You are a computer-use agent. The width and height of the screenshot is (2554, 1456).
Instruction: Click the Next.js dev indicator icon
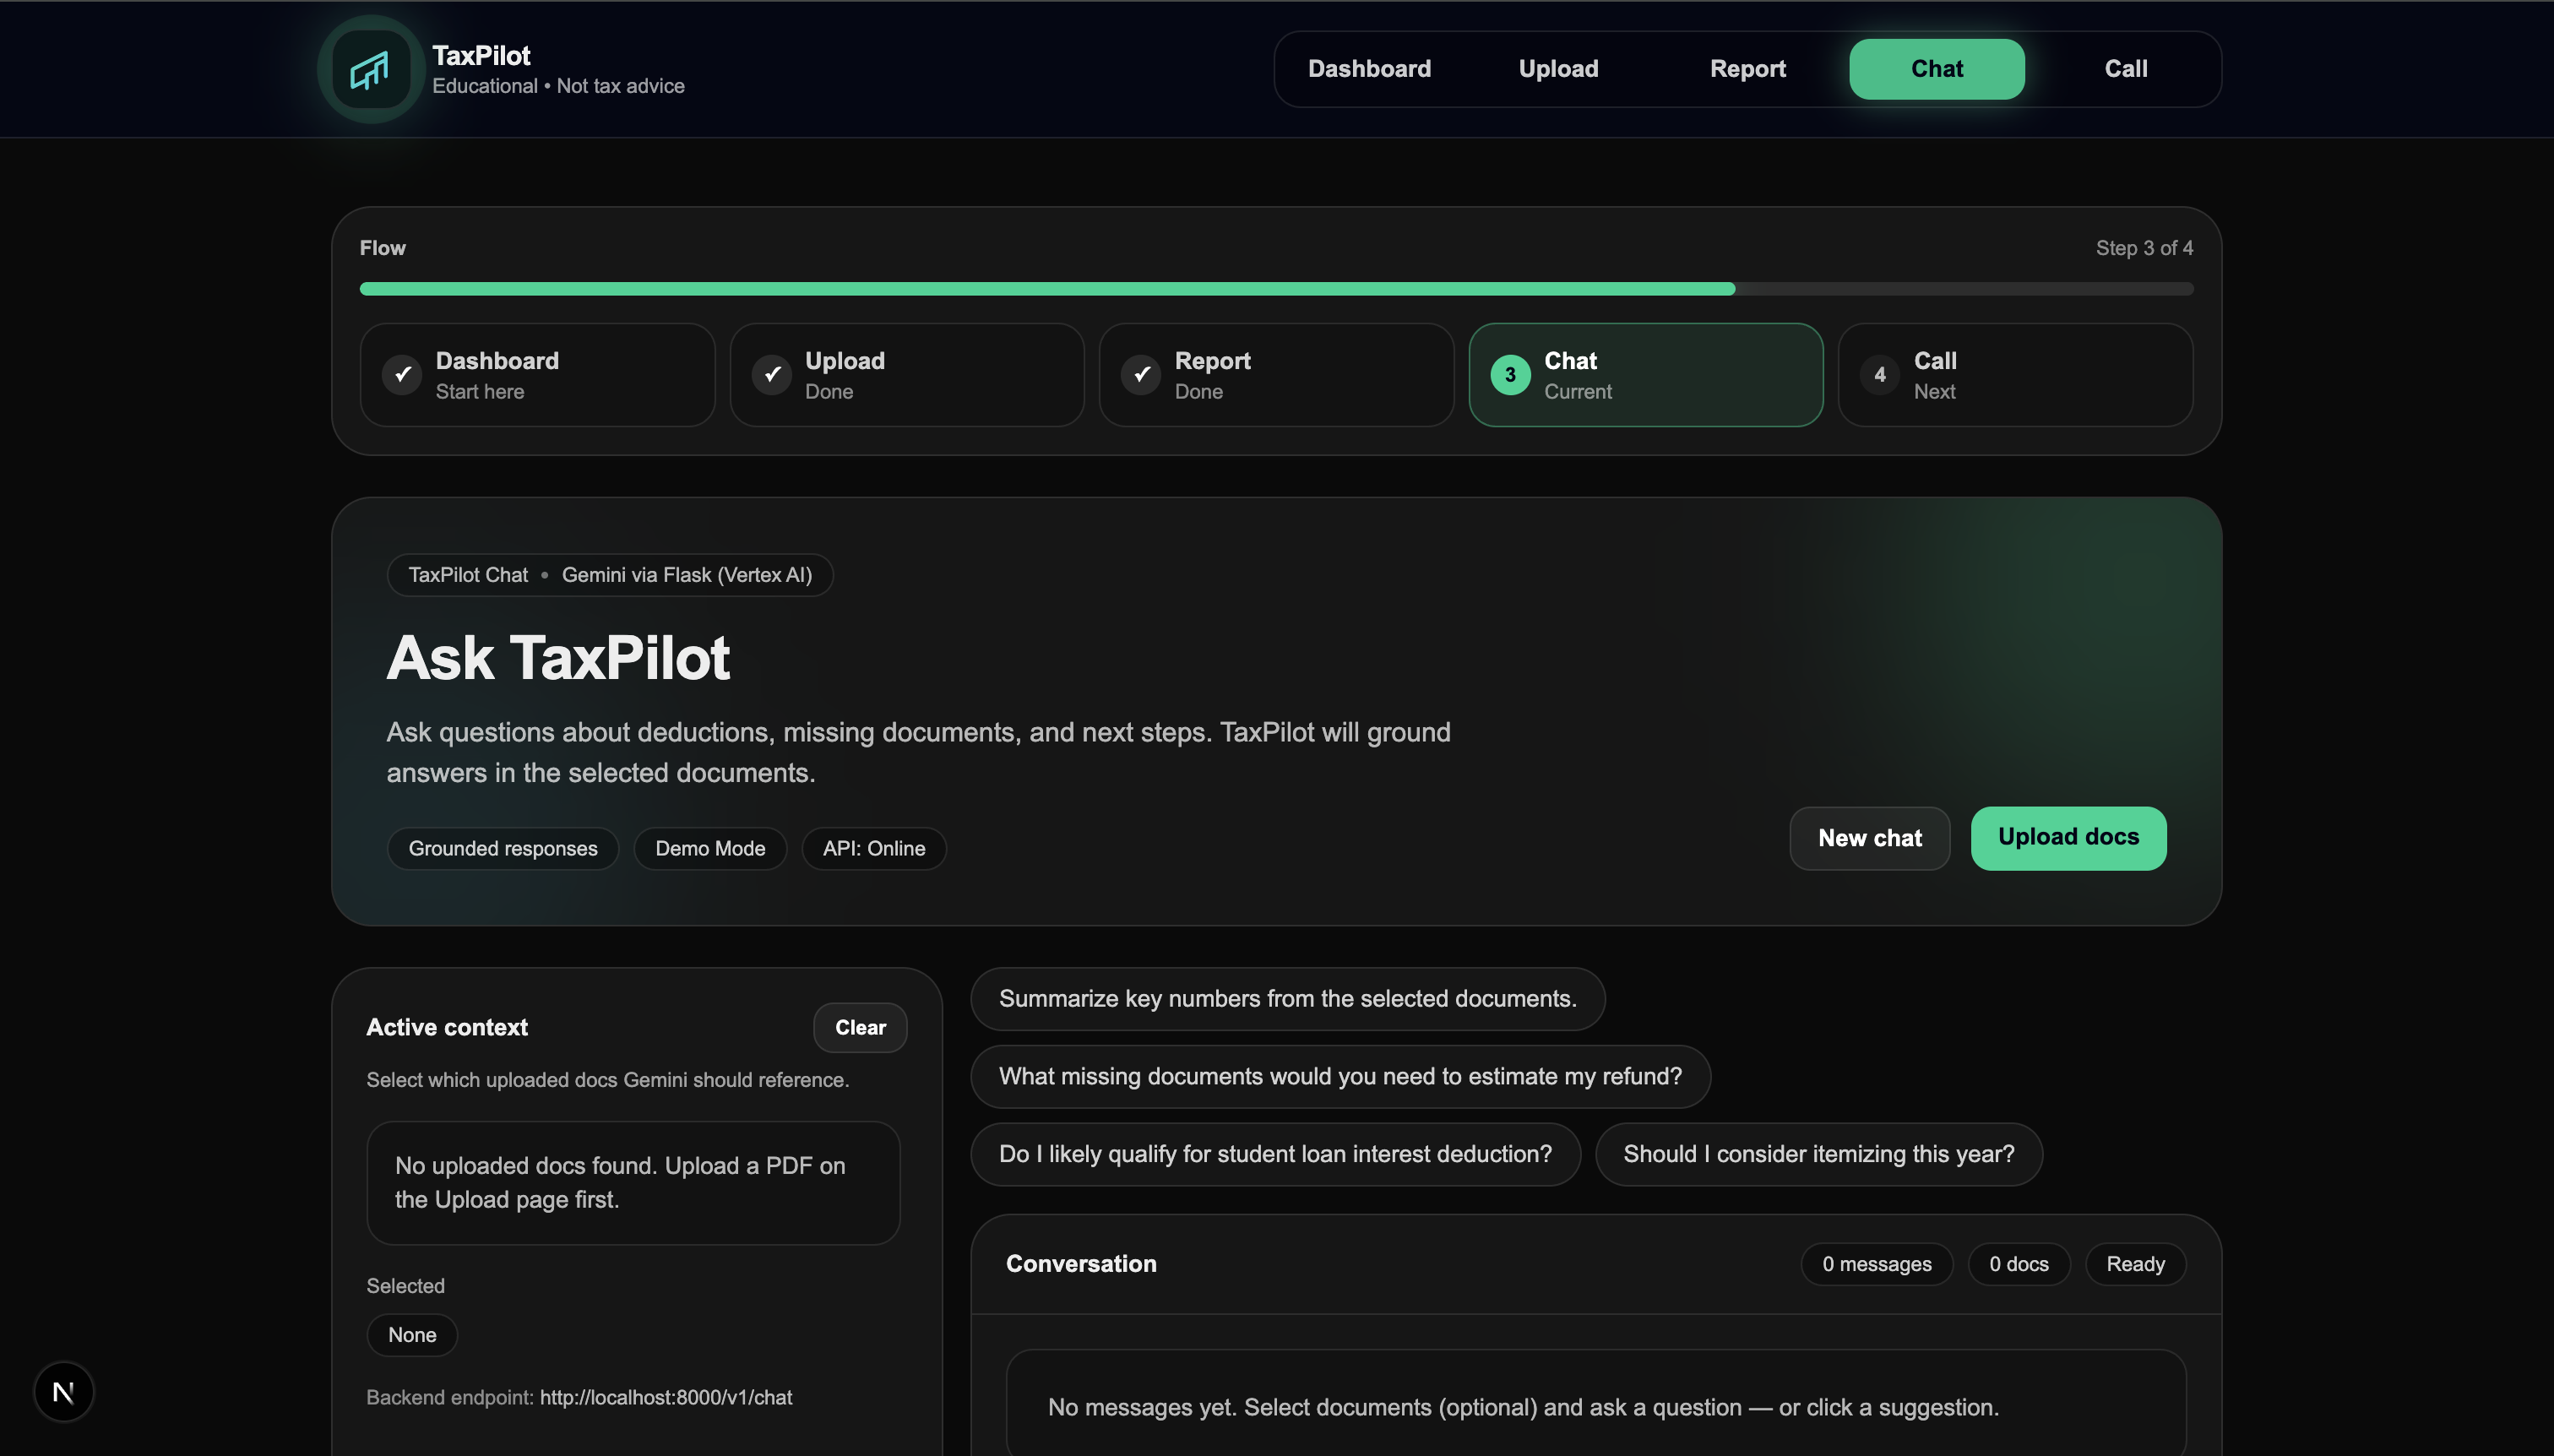pos(63,1391)
